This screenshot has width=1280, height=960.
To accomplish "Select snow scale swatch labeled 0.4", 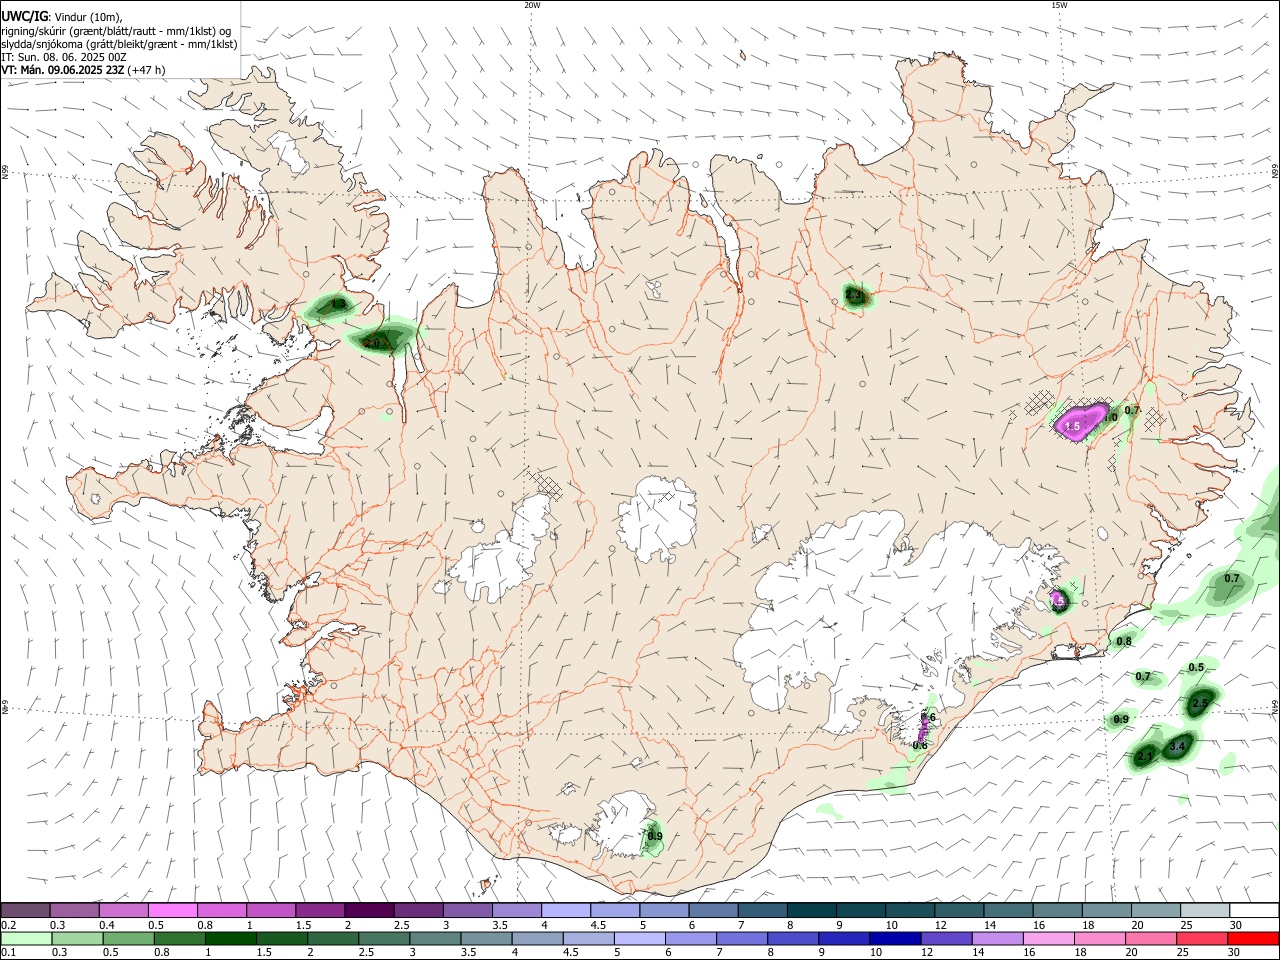I will coord(123,910).
